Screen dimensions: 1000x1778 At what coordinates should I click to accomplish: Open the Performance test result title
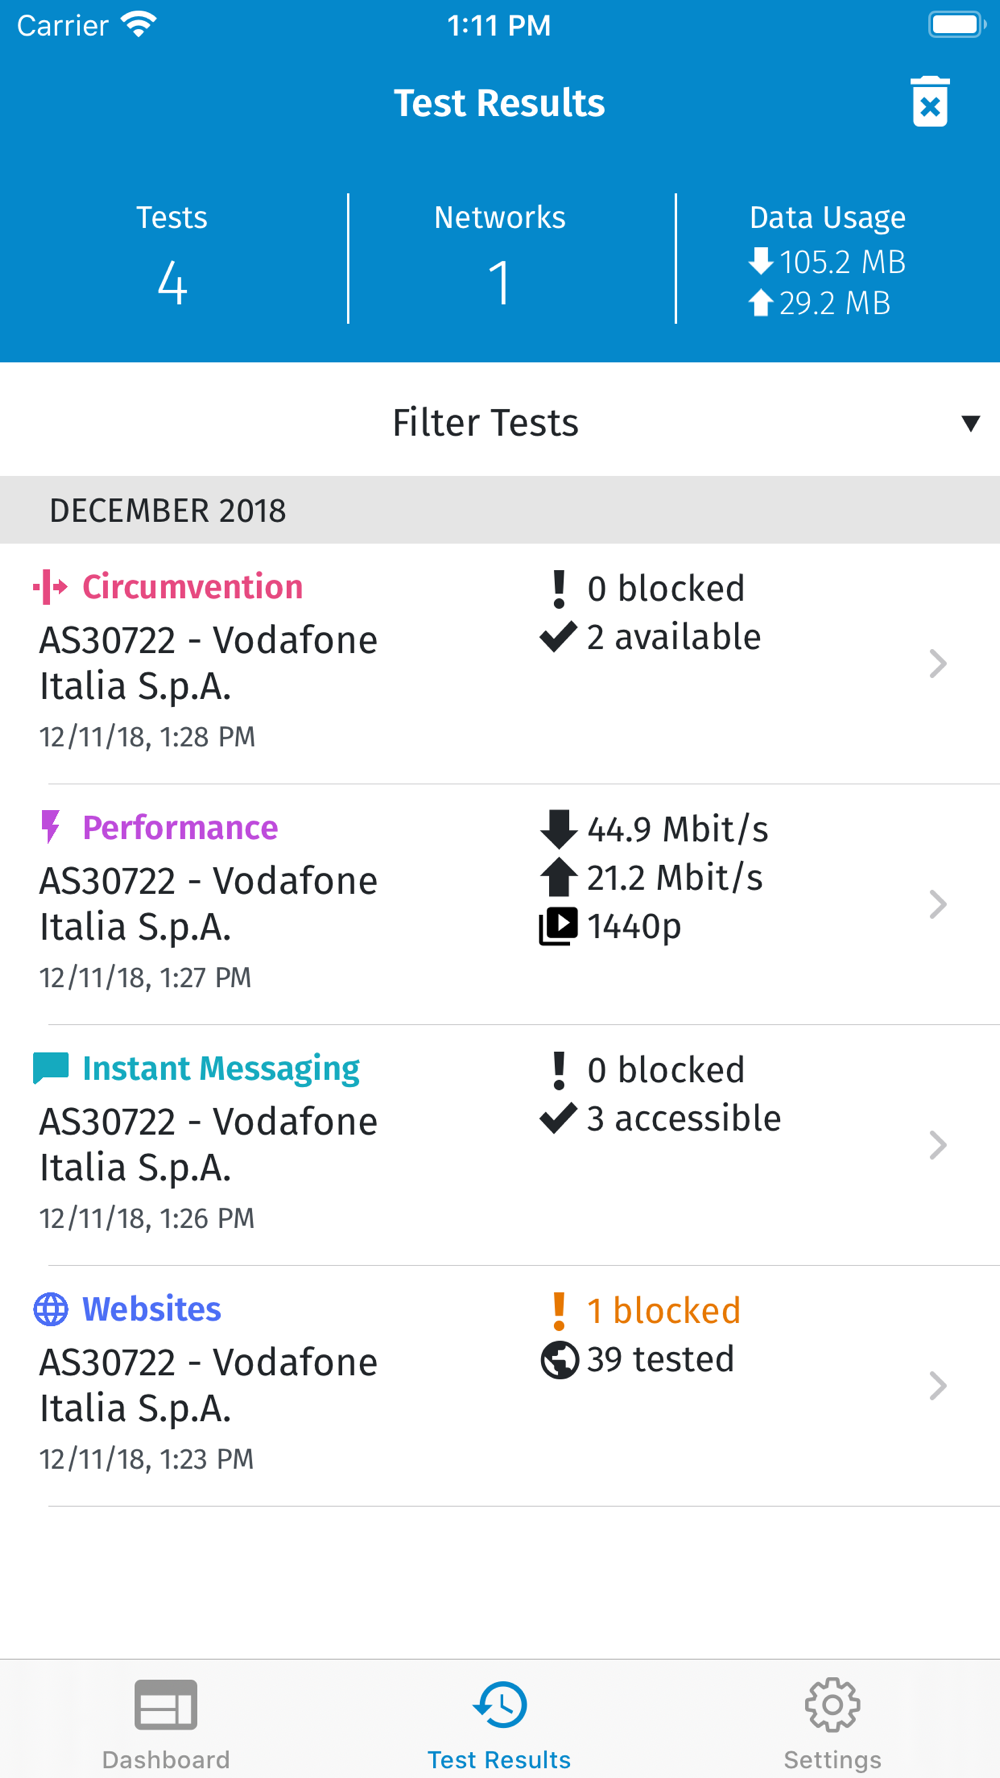pos(180,827)
